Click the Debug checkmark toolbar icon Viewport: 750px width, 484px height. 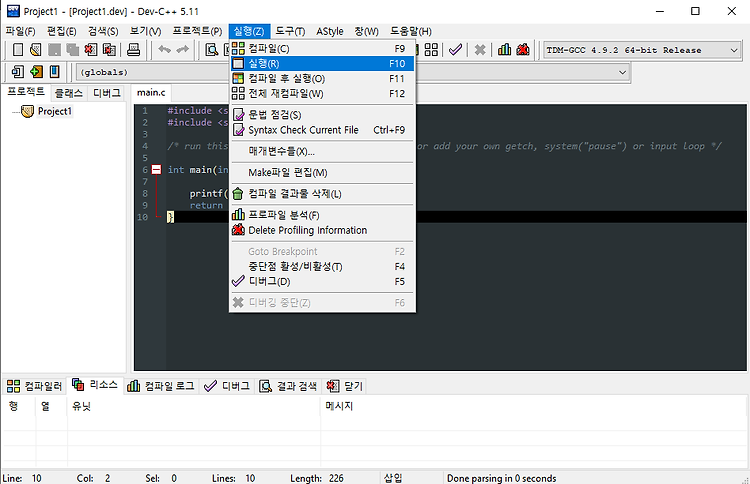[455, 49]
